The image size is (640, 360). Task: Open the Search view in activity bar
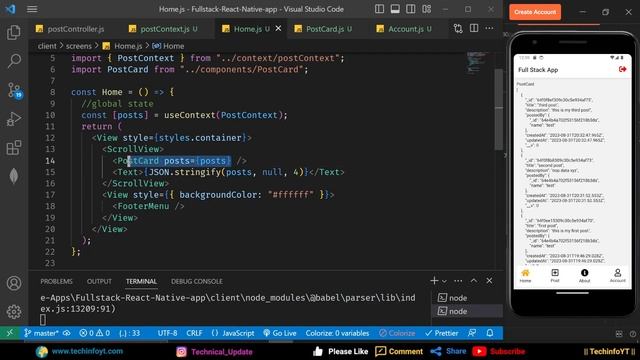pos(14,61)
